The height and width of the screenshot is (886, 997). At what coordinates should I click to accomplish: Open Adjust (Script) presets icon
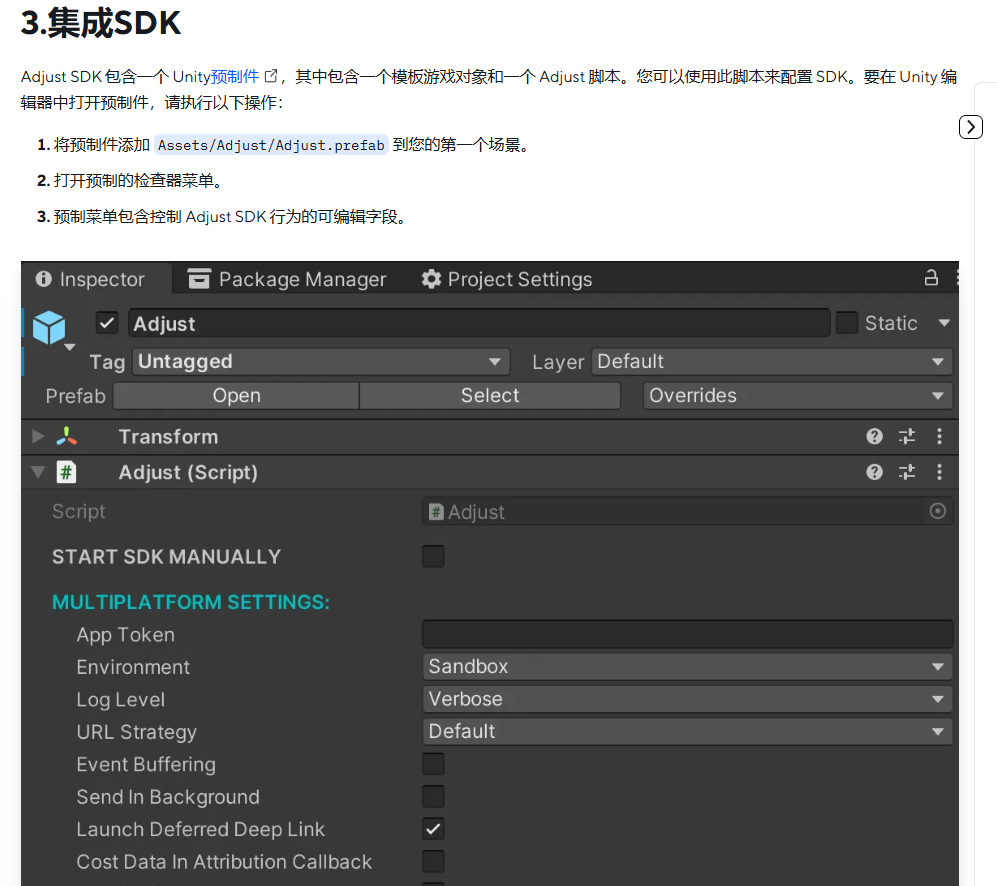pyautogui.click(x=907, y=472)
